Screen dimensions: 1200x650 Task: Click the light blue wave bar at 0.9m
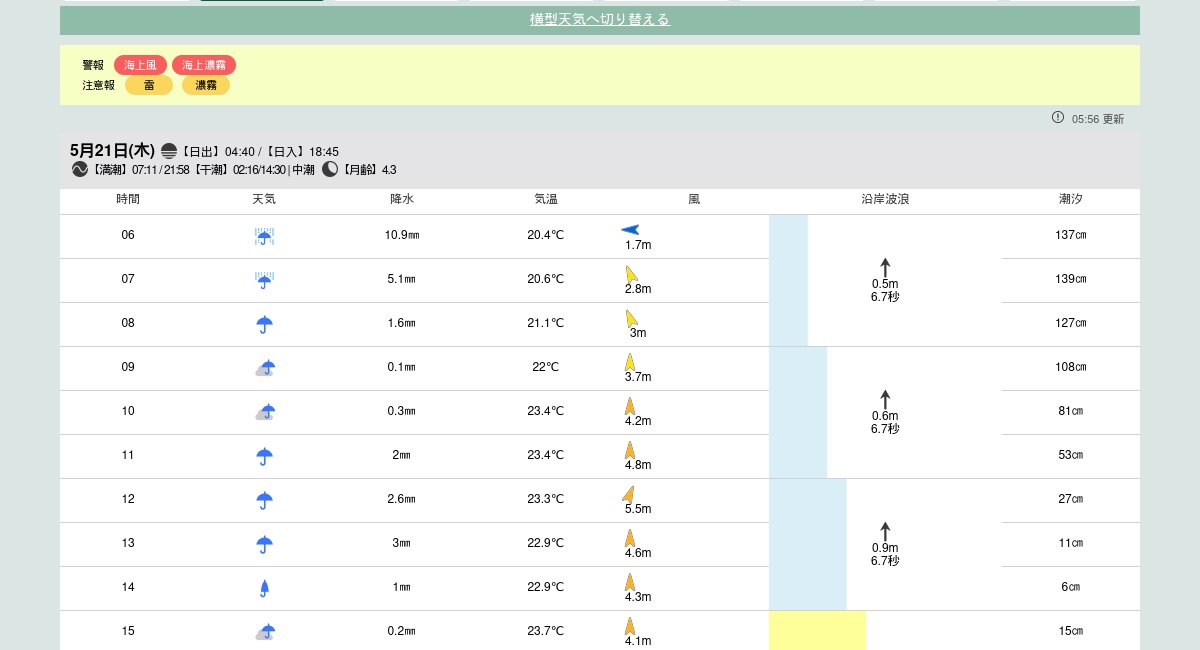(808, 544)
